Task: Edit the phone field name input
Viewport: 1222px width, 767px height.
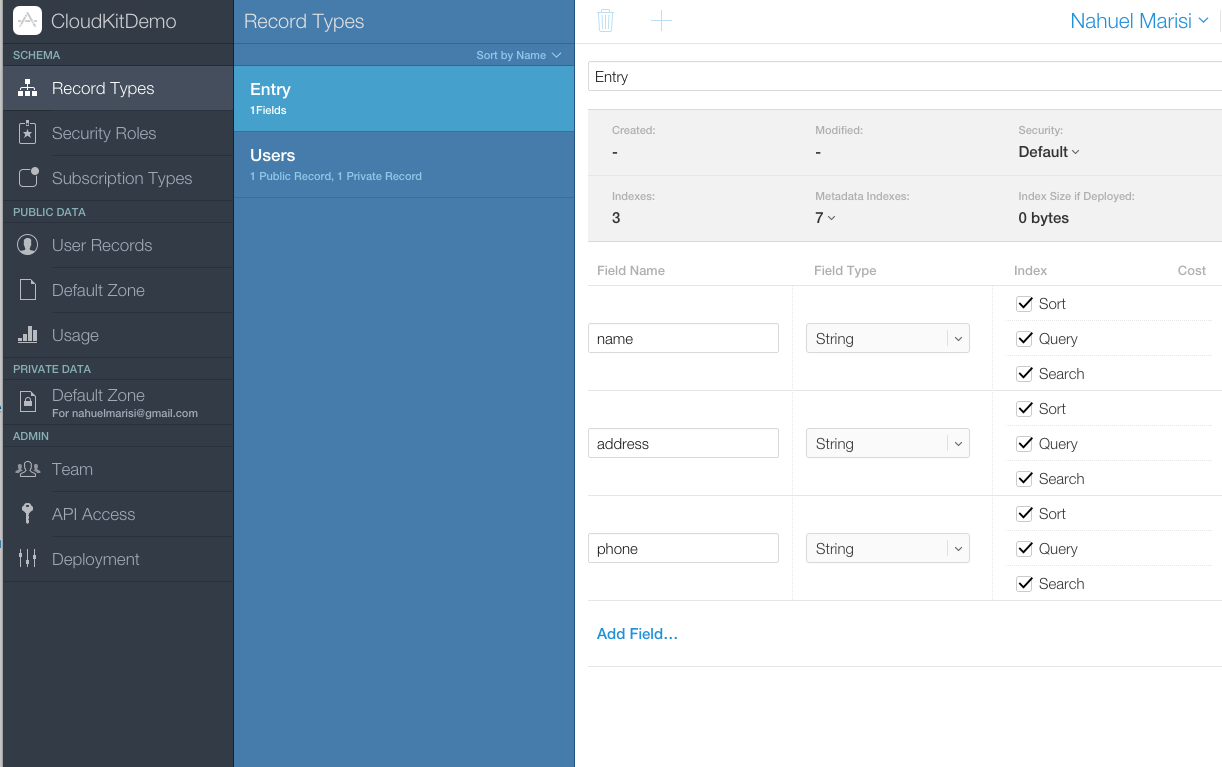Action: coord(683,549)
